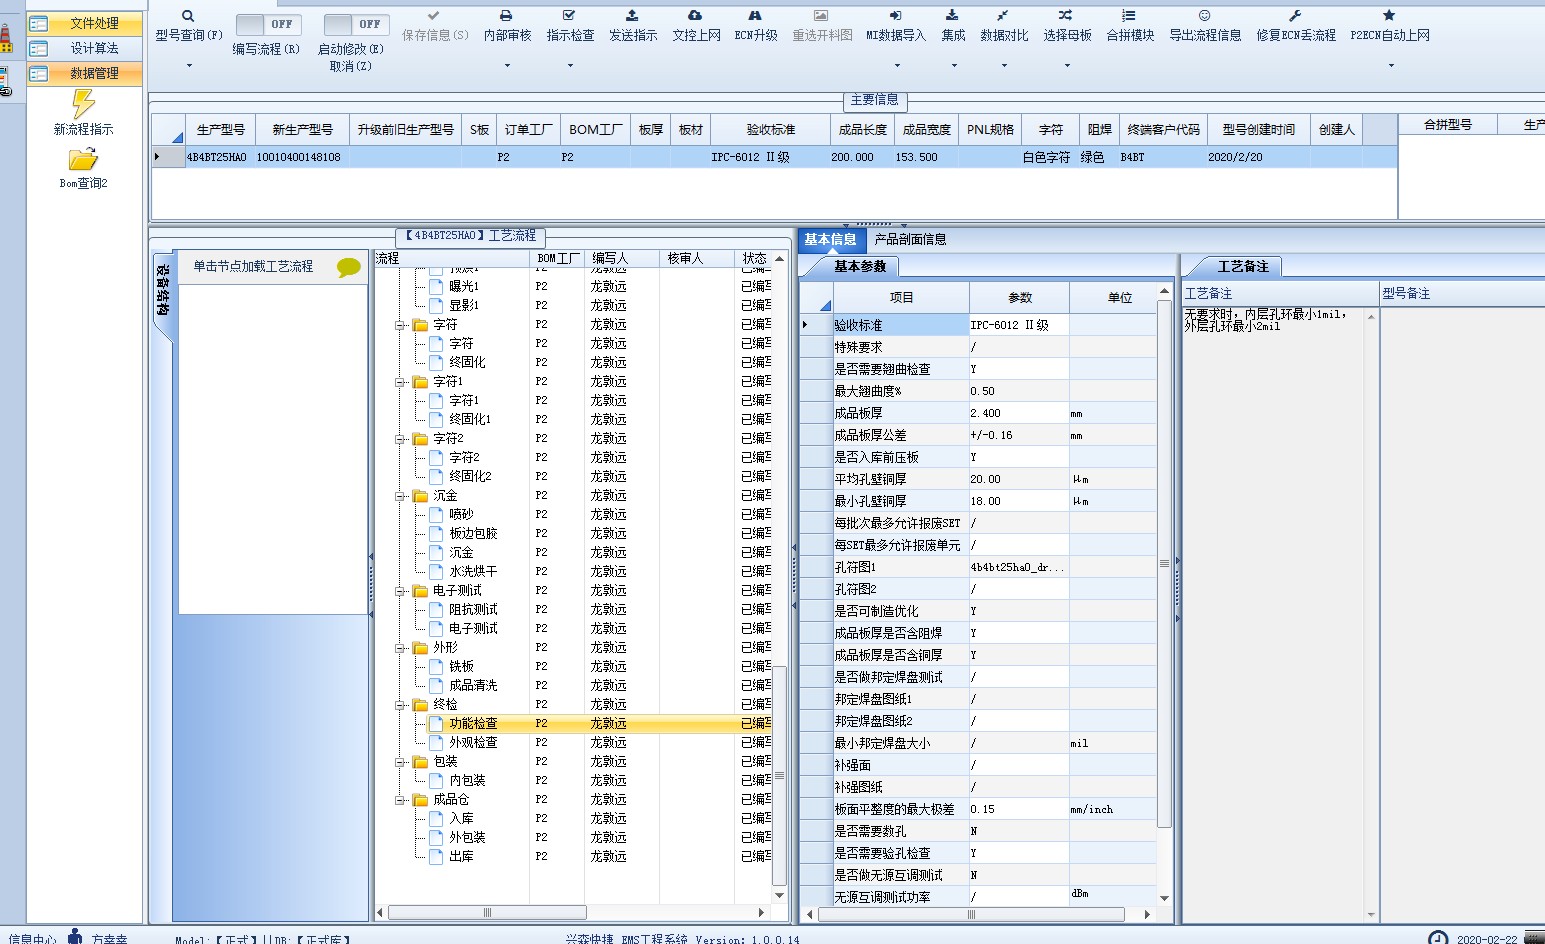Open 新流程指示 lightning icon
Screen dimensions: 1545x944
[83, 104]
